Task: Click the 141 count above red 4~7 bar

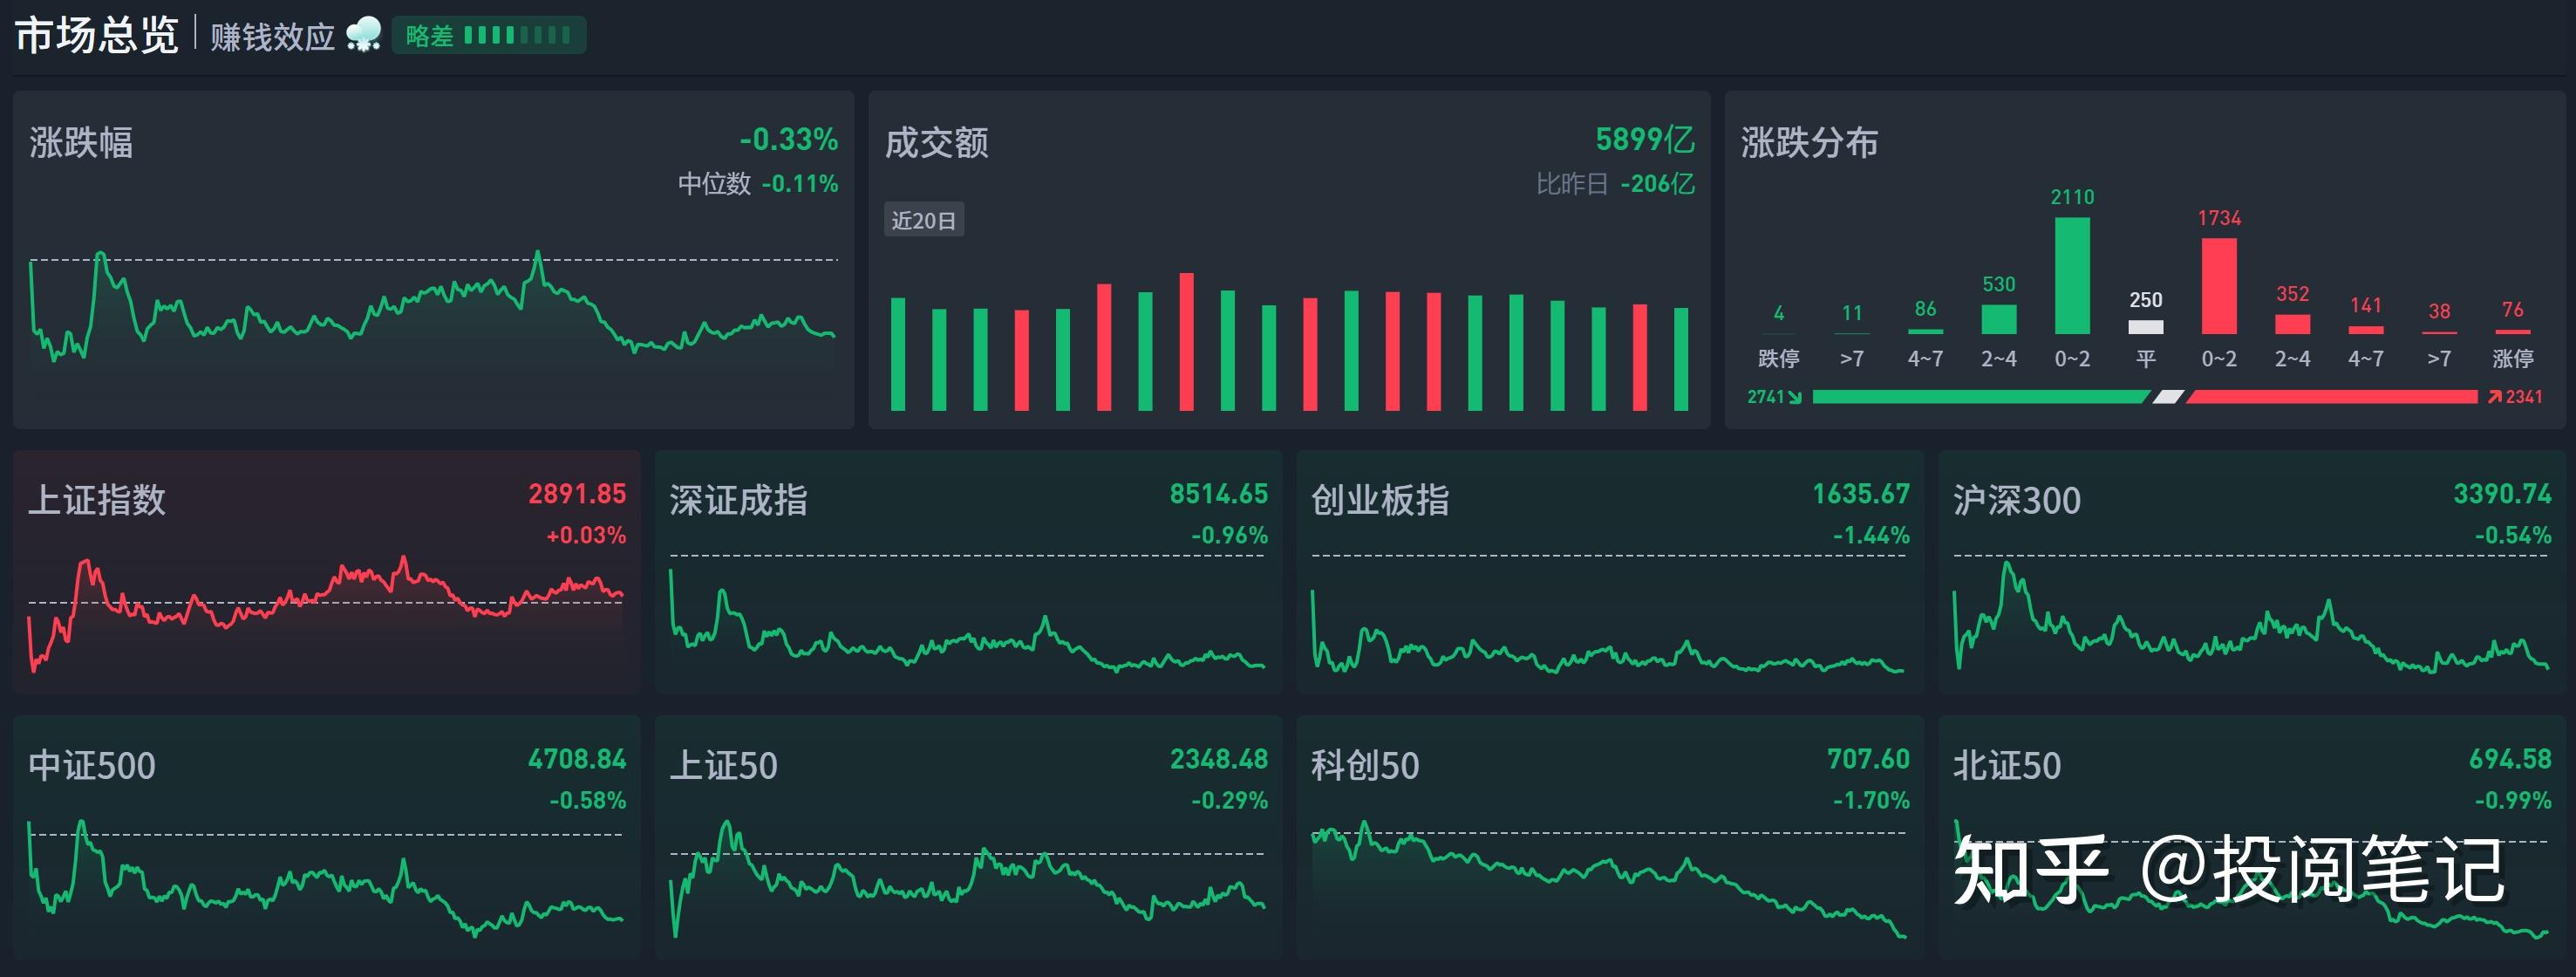Action: click(2366, 306)
